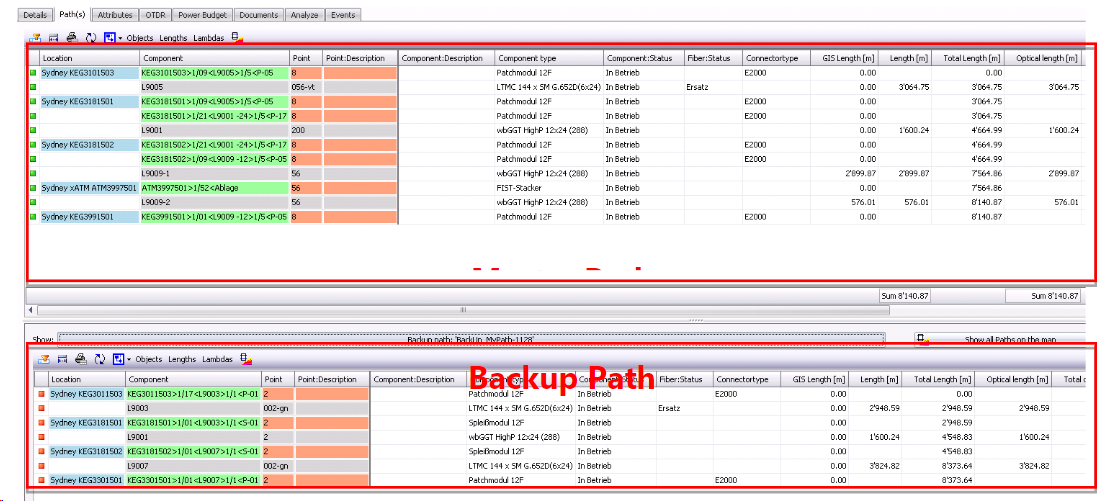Click Show all Paths on the map
Image resolution: width=1105 pixels, height=501 pixels.
[1003, 340]
